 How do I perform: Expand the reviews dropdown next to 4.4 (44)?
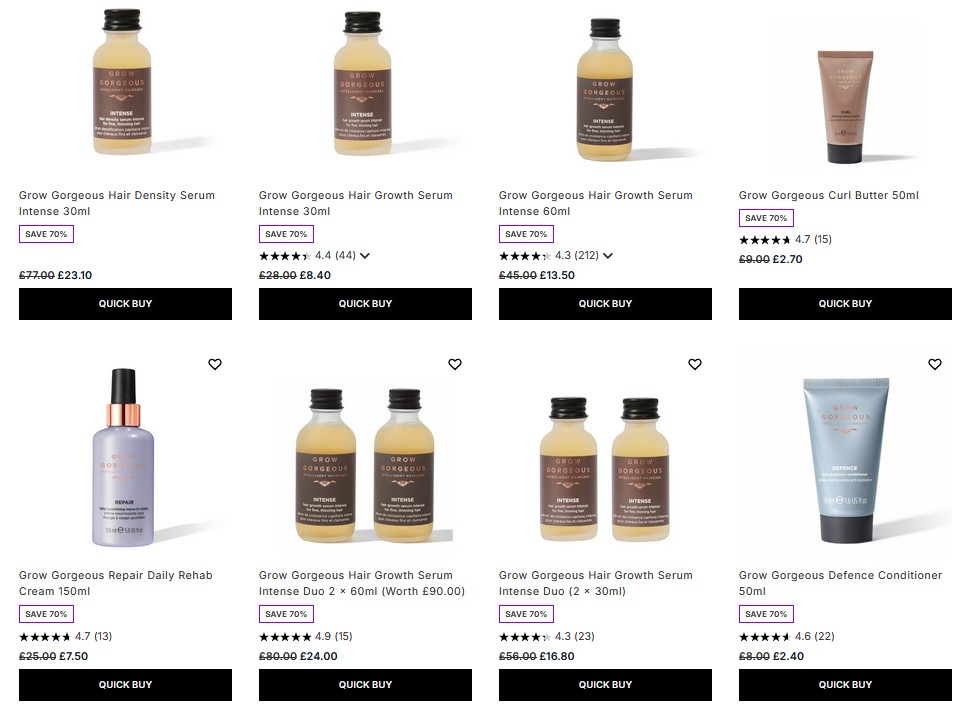(367, 255)
